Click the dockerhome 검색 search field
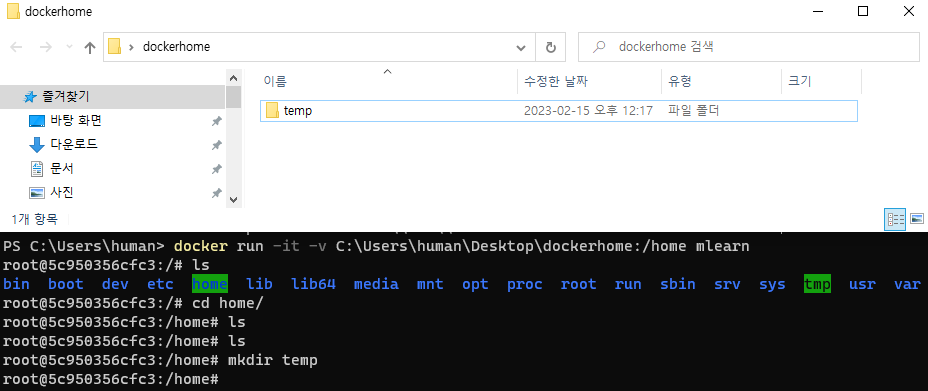 click(x=749, y=47)
